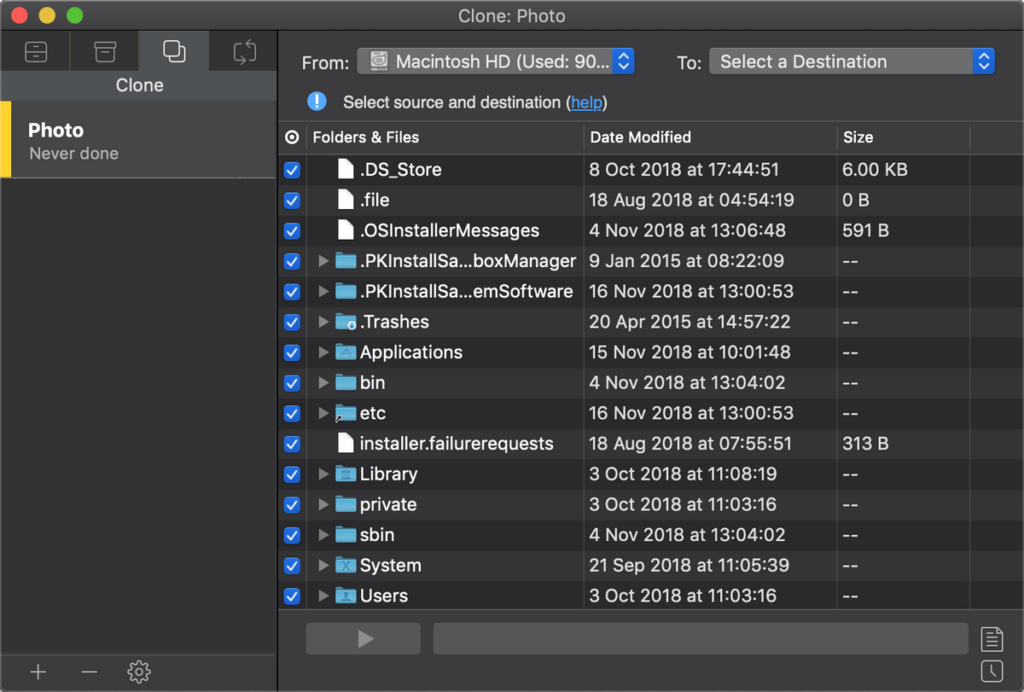
Task: Deselect the Applications folder checkbox
Action: 291,352
